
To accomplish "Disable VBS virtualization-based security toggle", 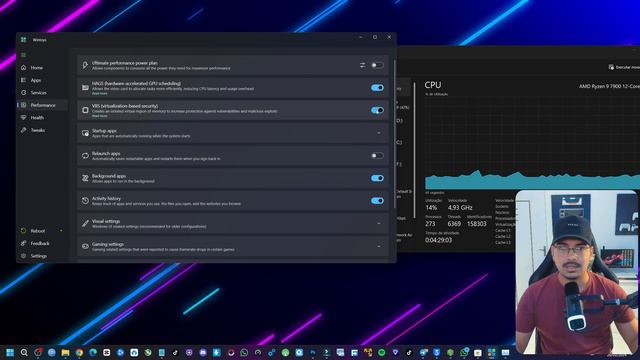I will pos(377,110).
